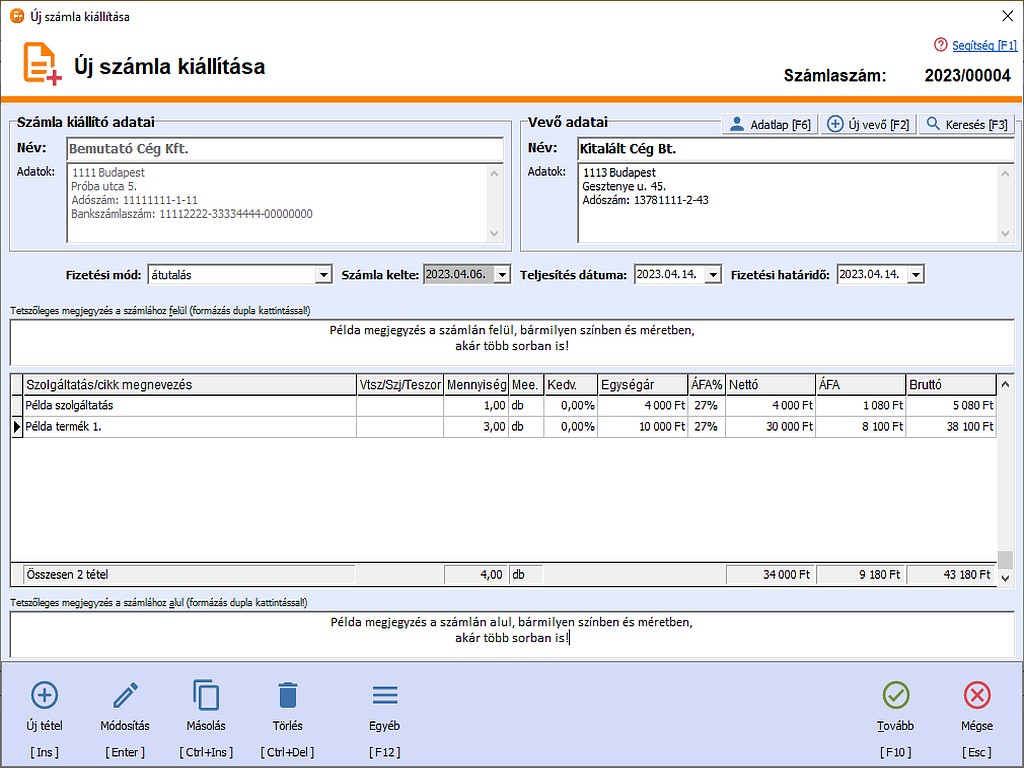Open the Fizetési határidő date dropdown
The height and width of the screenshot is (768, 1024).
pyautogui.click(x=915, y=275)
